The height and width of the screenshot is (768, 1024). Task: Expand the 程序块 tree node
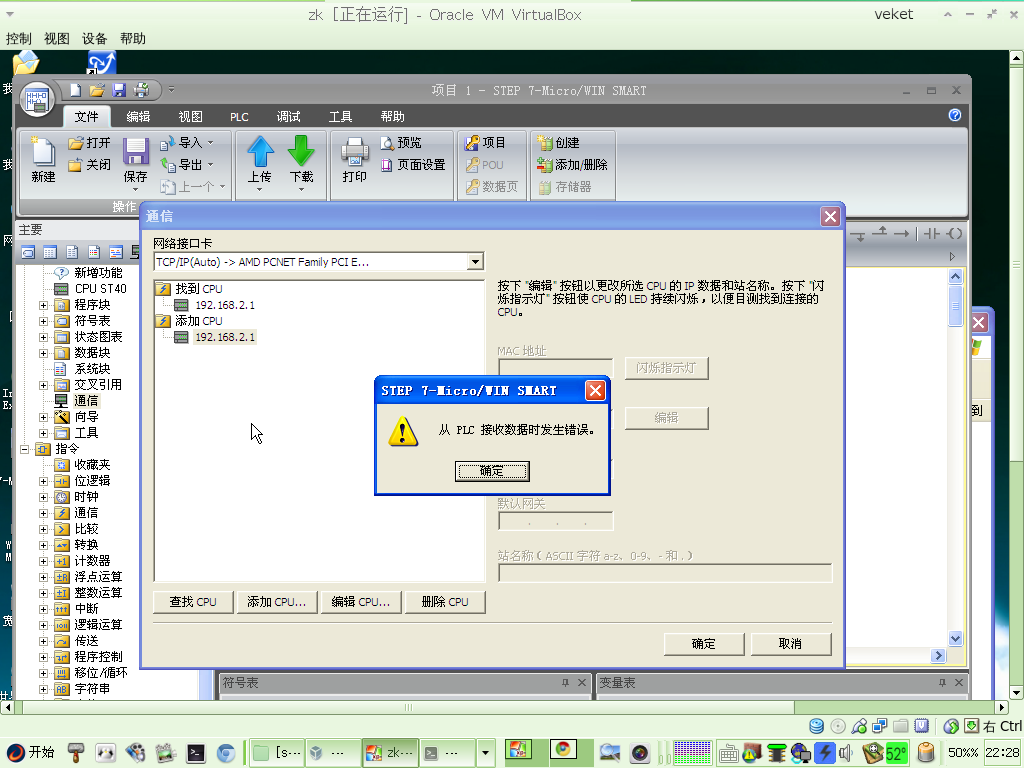[x=43, y=305]
